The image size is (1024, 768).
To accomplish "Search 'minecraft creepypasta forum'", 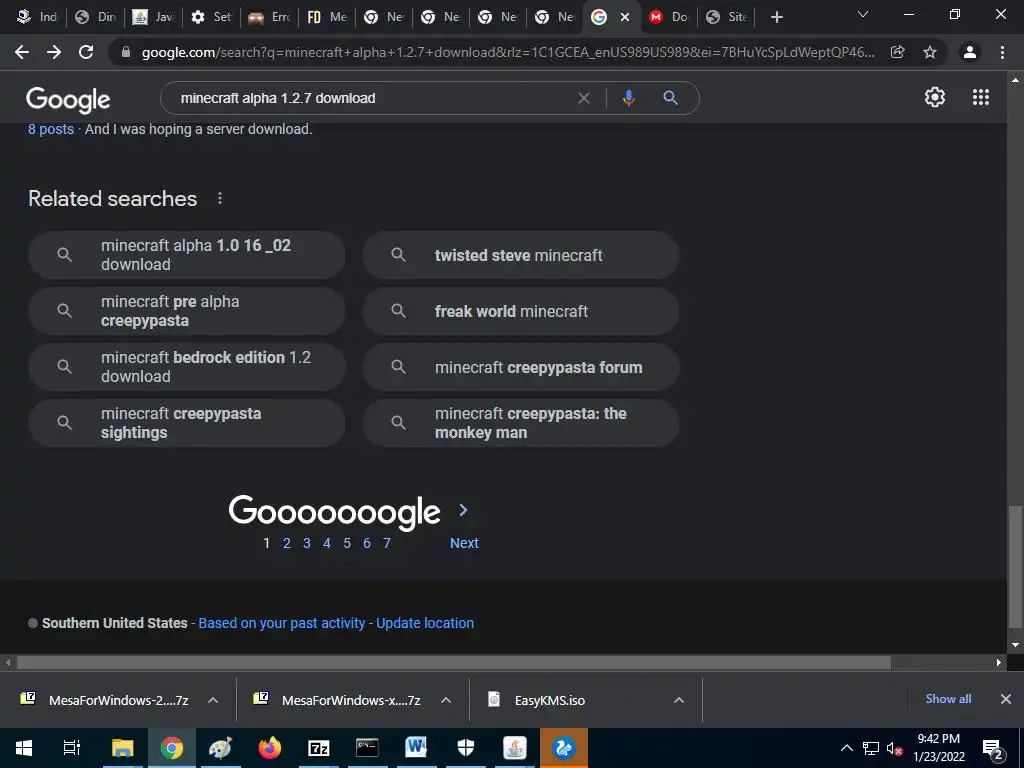I will (521, 367).
